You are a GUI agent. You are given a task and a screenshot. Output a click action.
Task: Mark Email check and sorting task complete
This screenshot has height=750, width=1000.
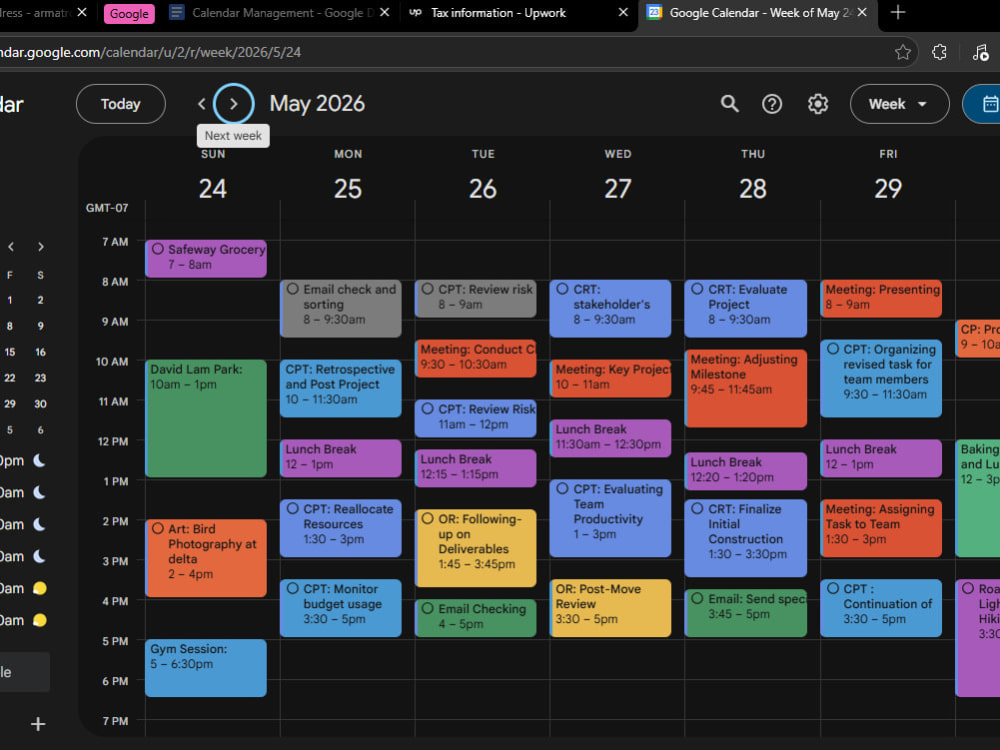(x=293, y=289)
